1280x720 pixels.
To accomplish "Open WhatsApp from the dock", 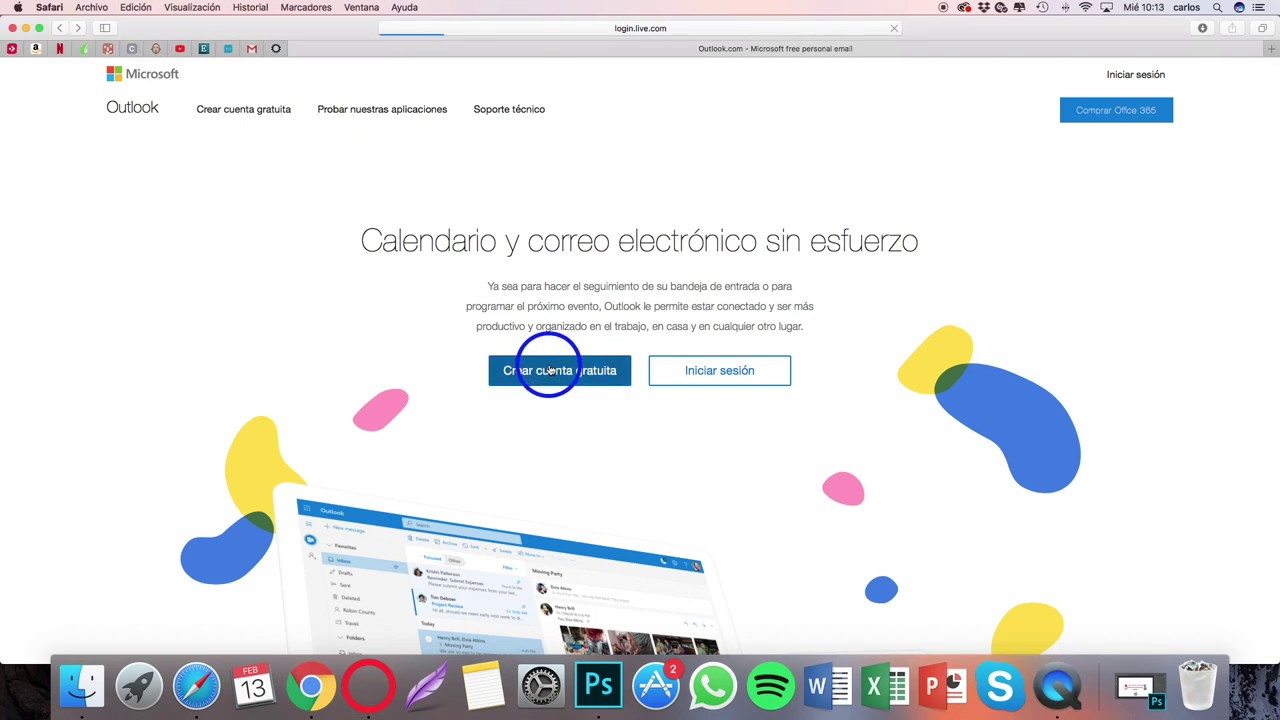I will tap(713, 686).
